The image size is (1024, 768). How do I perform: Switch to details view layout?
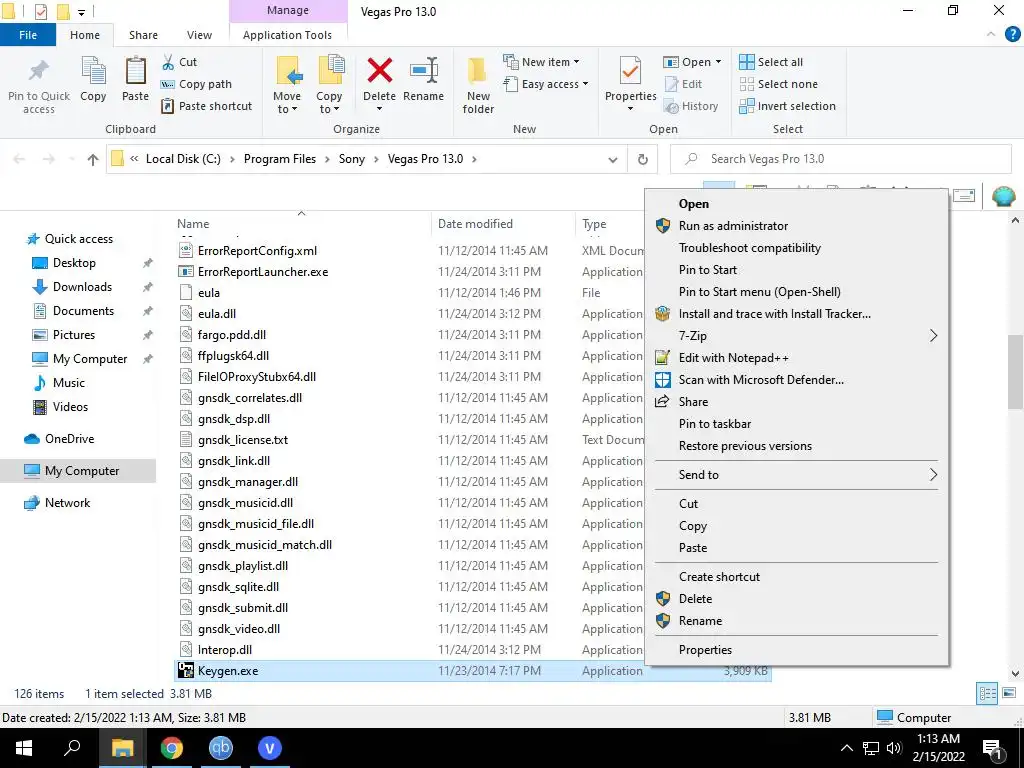pos(987,694)
